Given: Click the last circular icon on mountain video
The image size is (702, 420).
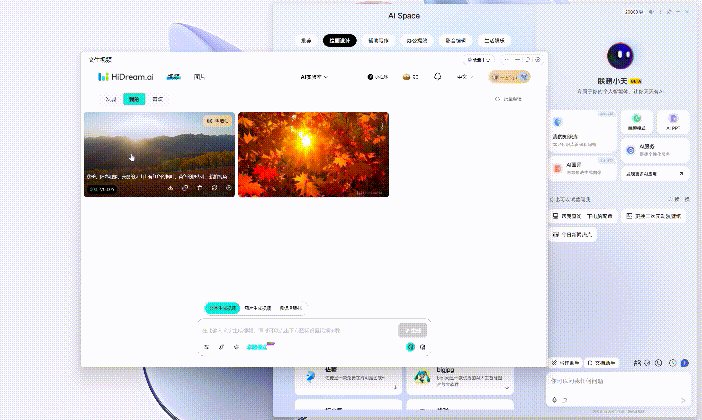Looking at the screenshot, I should pyautogui.click(x=229, y=188).
